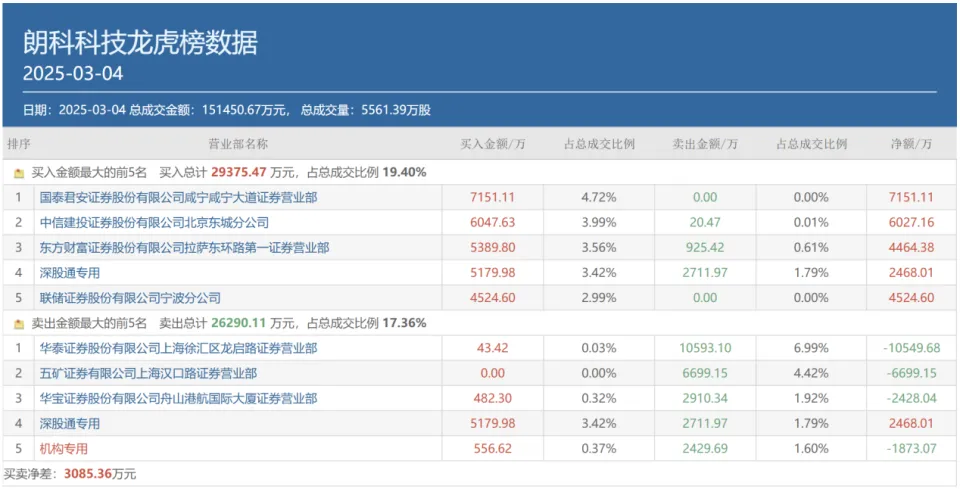Open 国泰君安证券咸宁咸宁大道证券营业部 link
Image resolution: width=960 pixels, height=489 pixels.
[178, 198]
